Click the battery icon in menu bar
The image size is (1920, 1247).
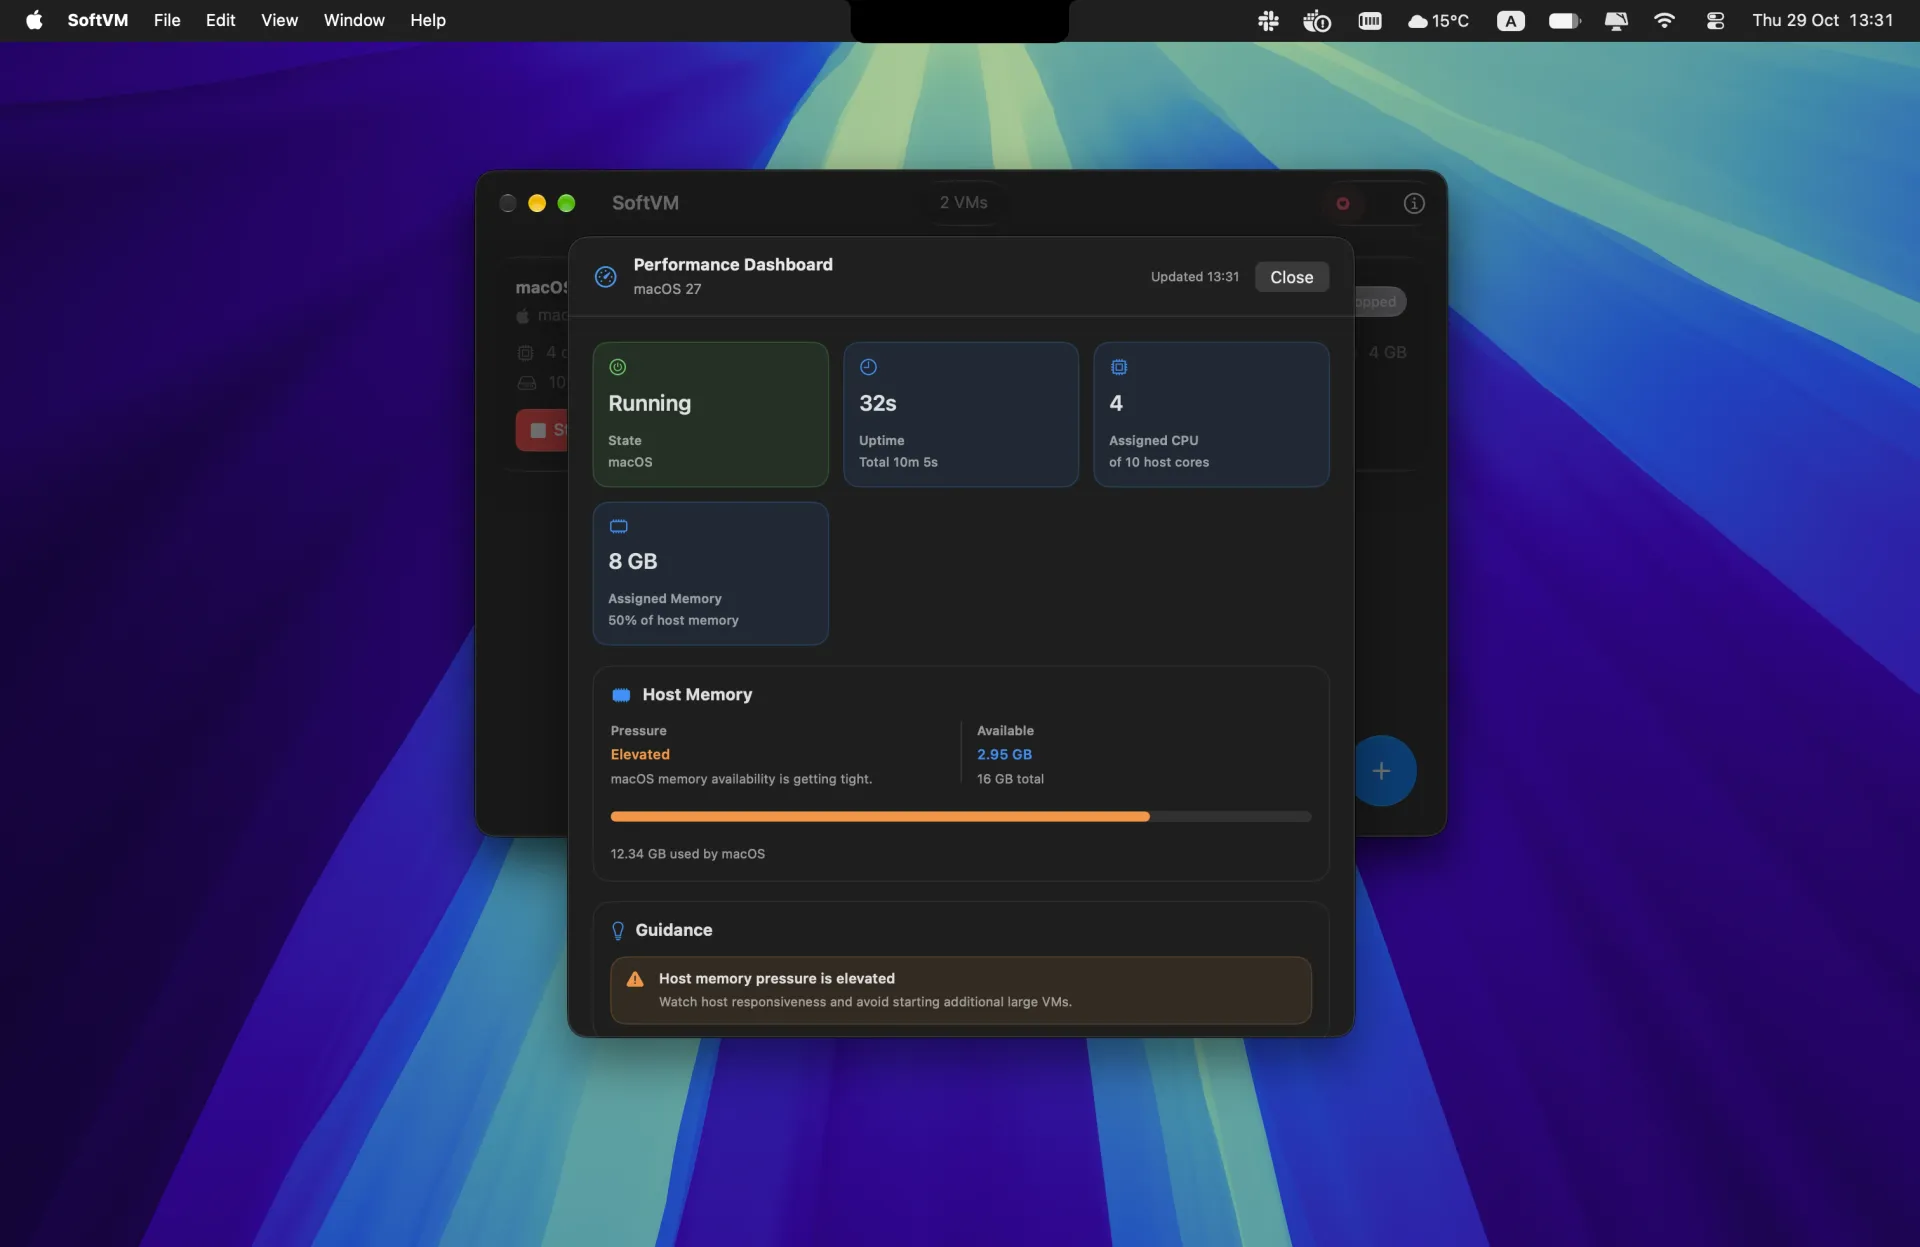(x=1564, y=20)
